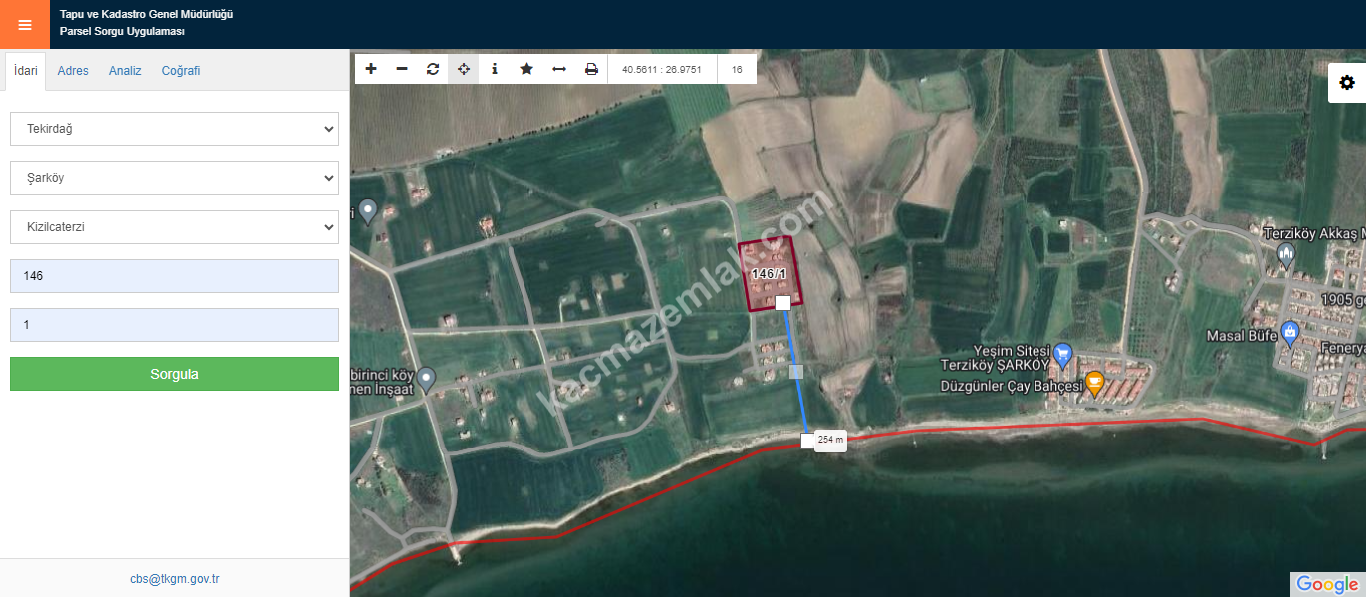Viewport: 1366px width, 597px height.
Task: Click the refresh map icon
Action: [x=433, y=69]
